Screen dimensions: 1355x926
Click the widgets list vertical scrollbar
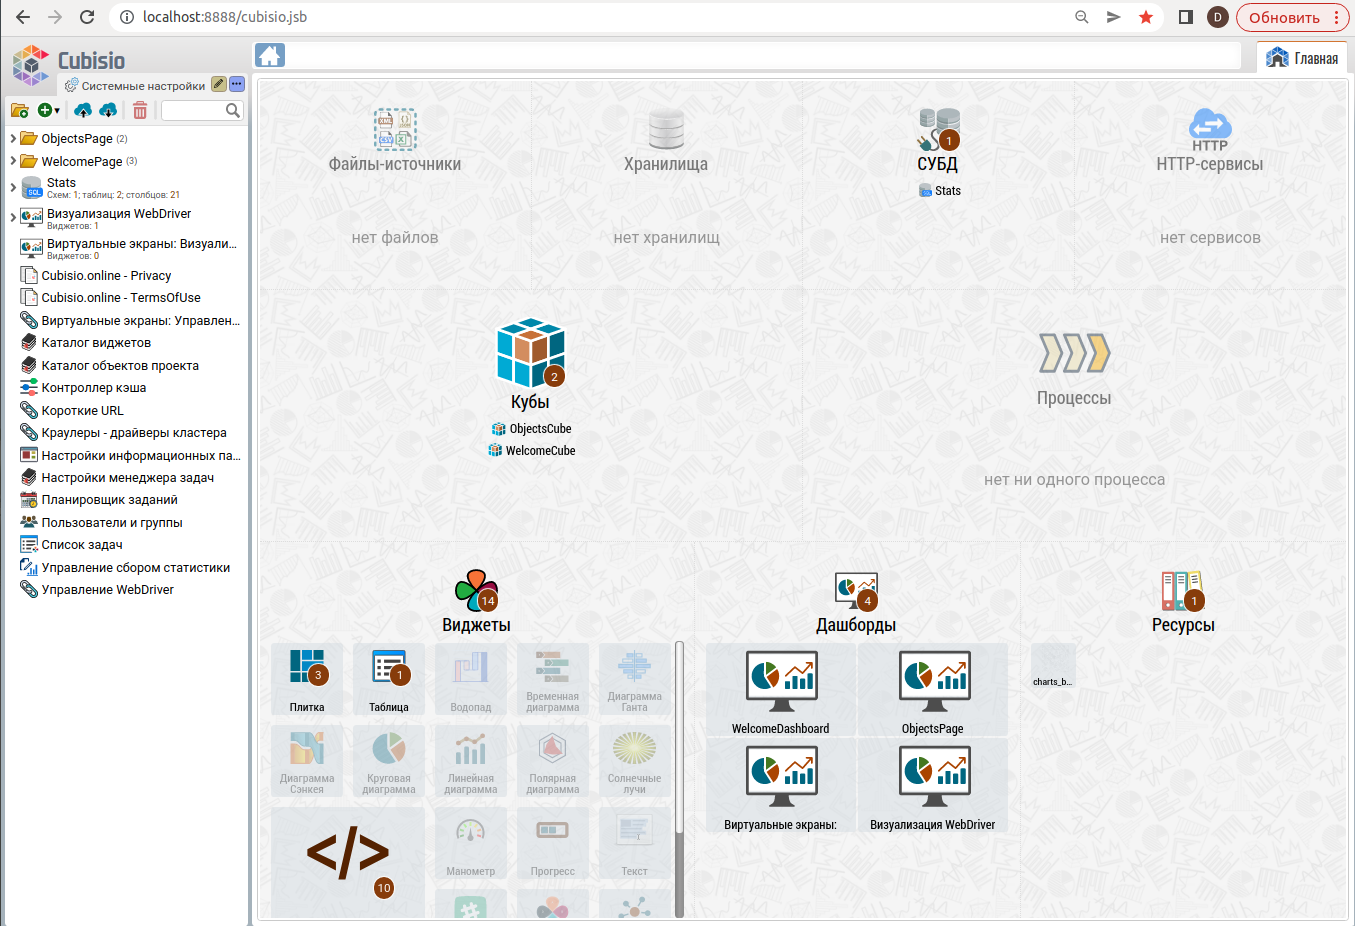point(680,780)
